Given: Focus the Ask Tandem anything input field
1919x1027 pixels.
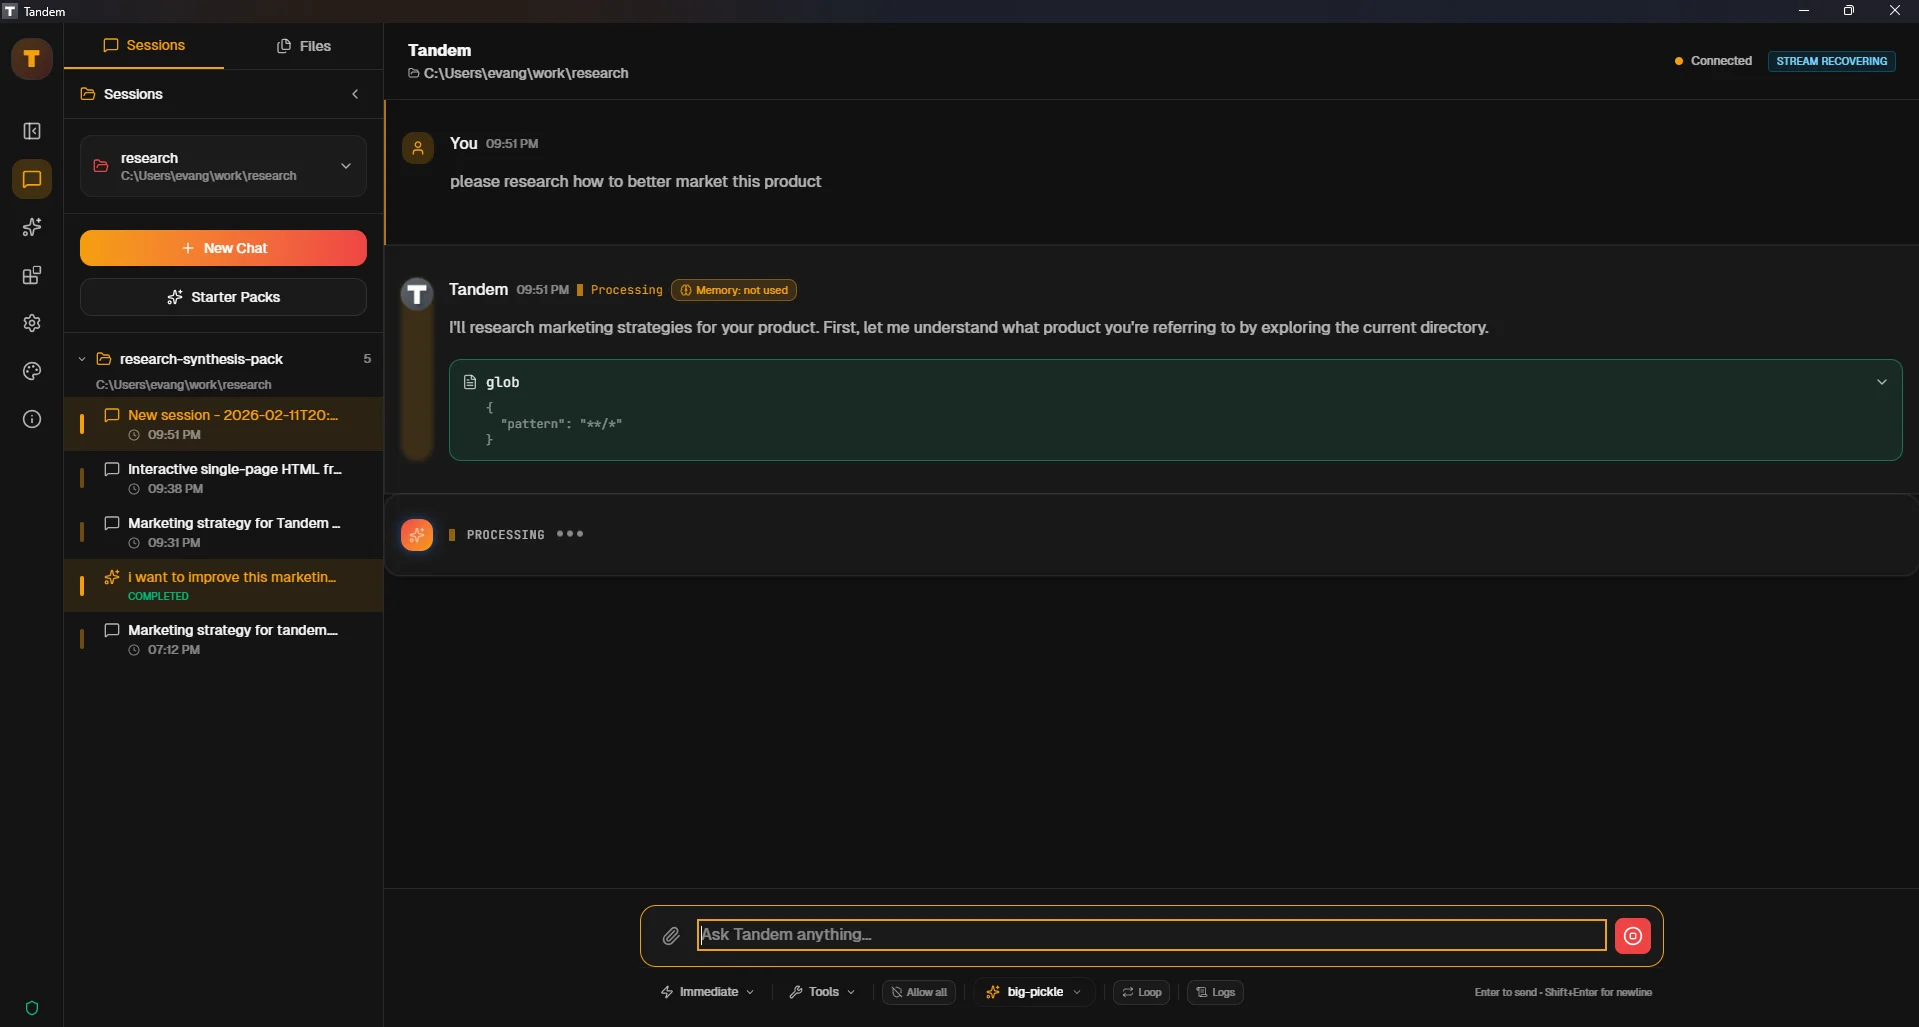Looking at the screenshot, I should pos(1150,935).
